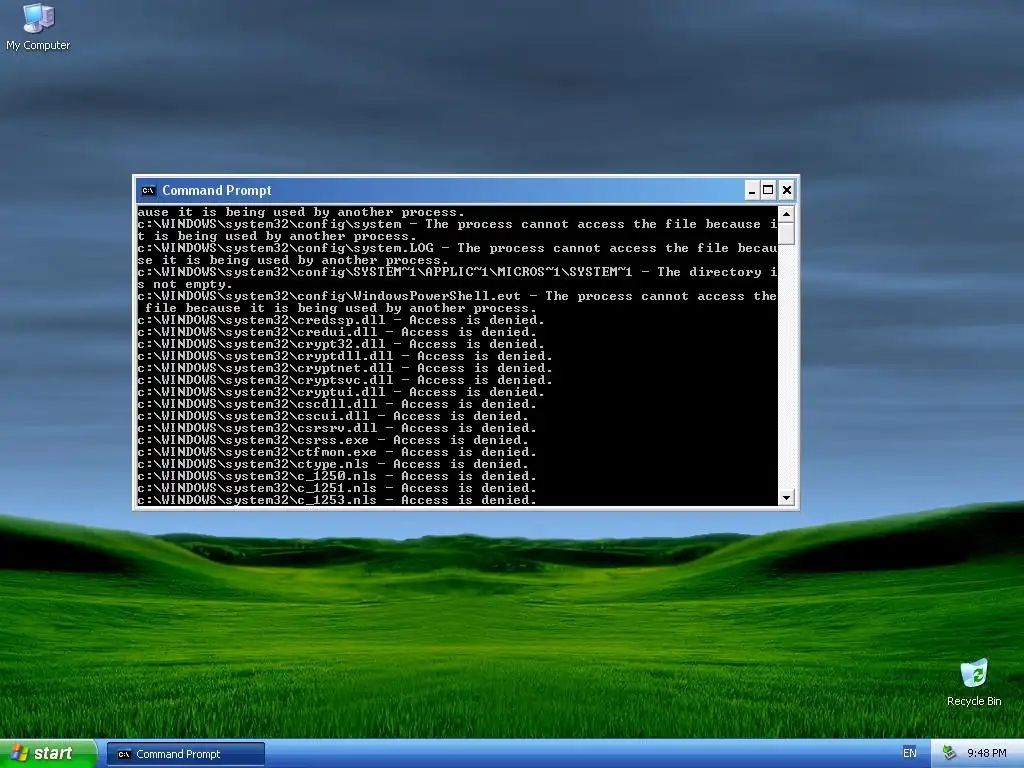The image size is (1024, 768).
Task: Click the ctype.nls access denied line
Action: pyautogui.click(x=333, y=464)
